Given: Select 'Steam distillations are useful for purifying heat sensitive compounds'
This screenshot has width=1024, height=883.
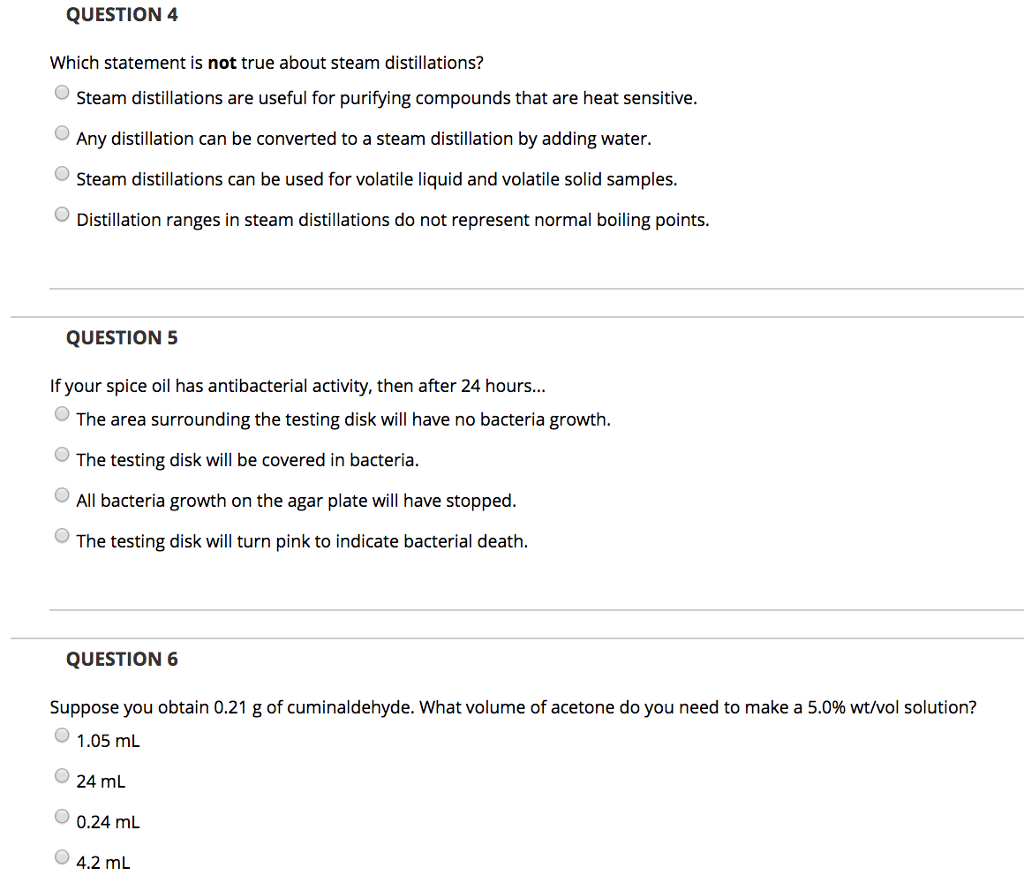Looking at the screenshot, I should pyautogui.click(x=61, y=91).
